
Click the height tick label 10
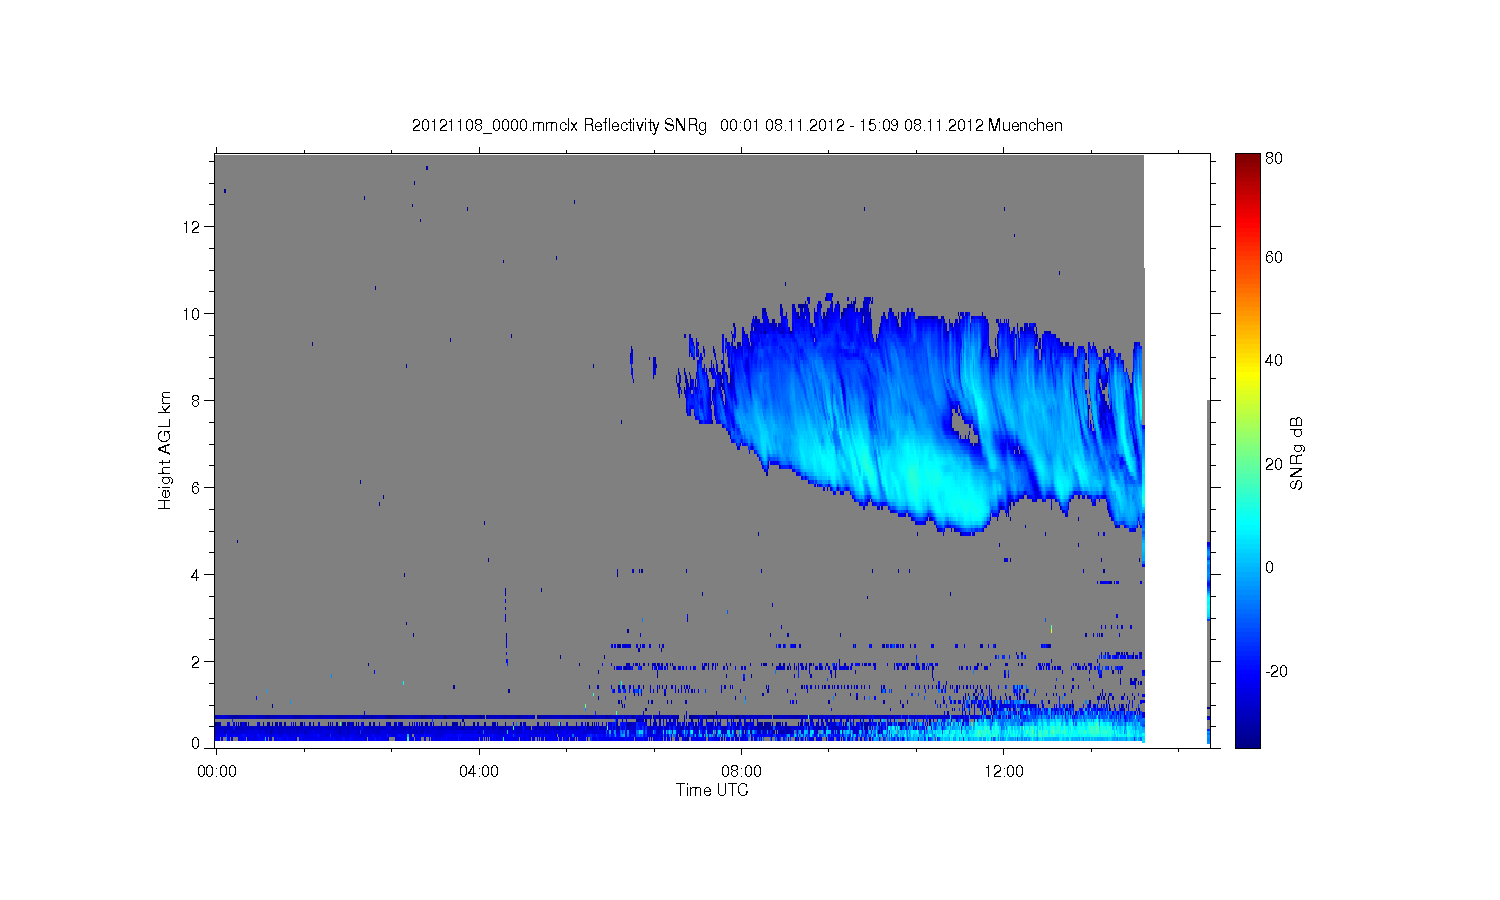[x=191, y=314]
